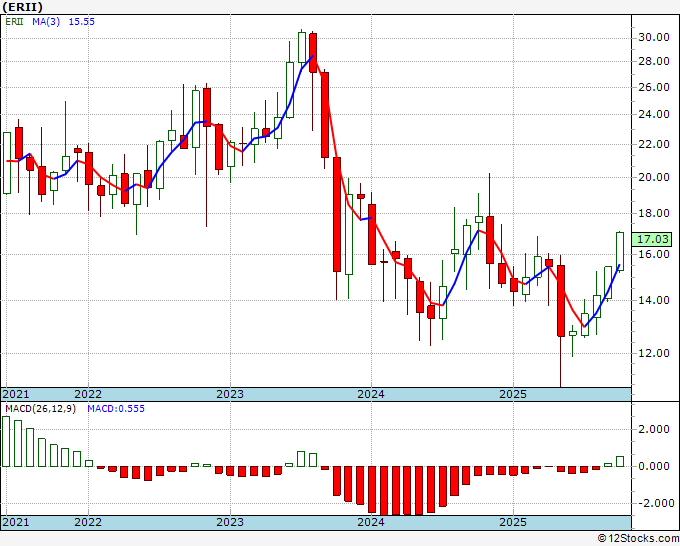The image size is (680, 546).
Task: Click 2023 on the price chart time axis
Action: (x=230, y=394)
